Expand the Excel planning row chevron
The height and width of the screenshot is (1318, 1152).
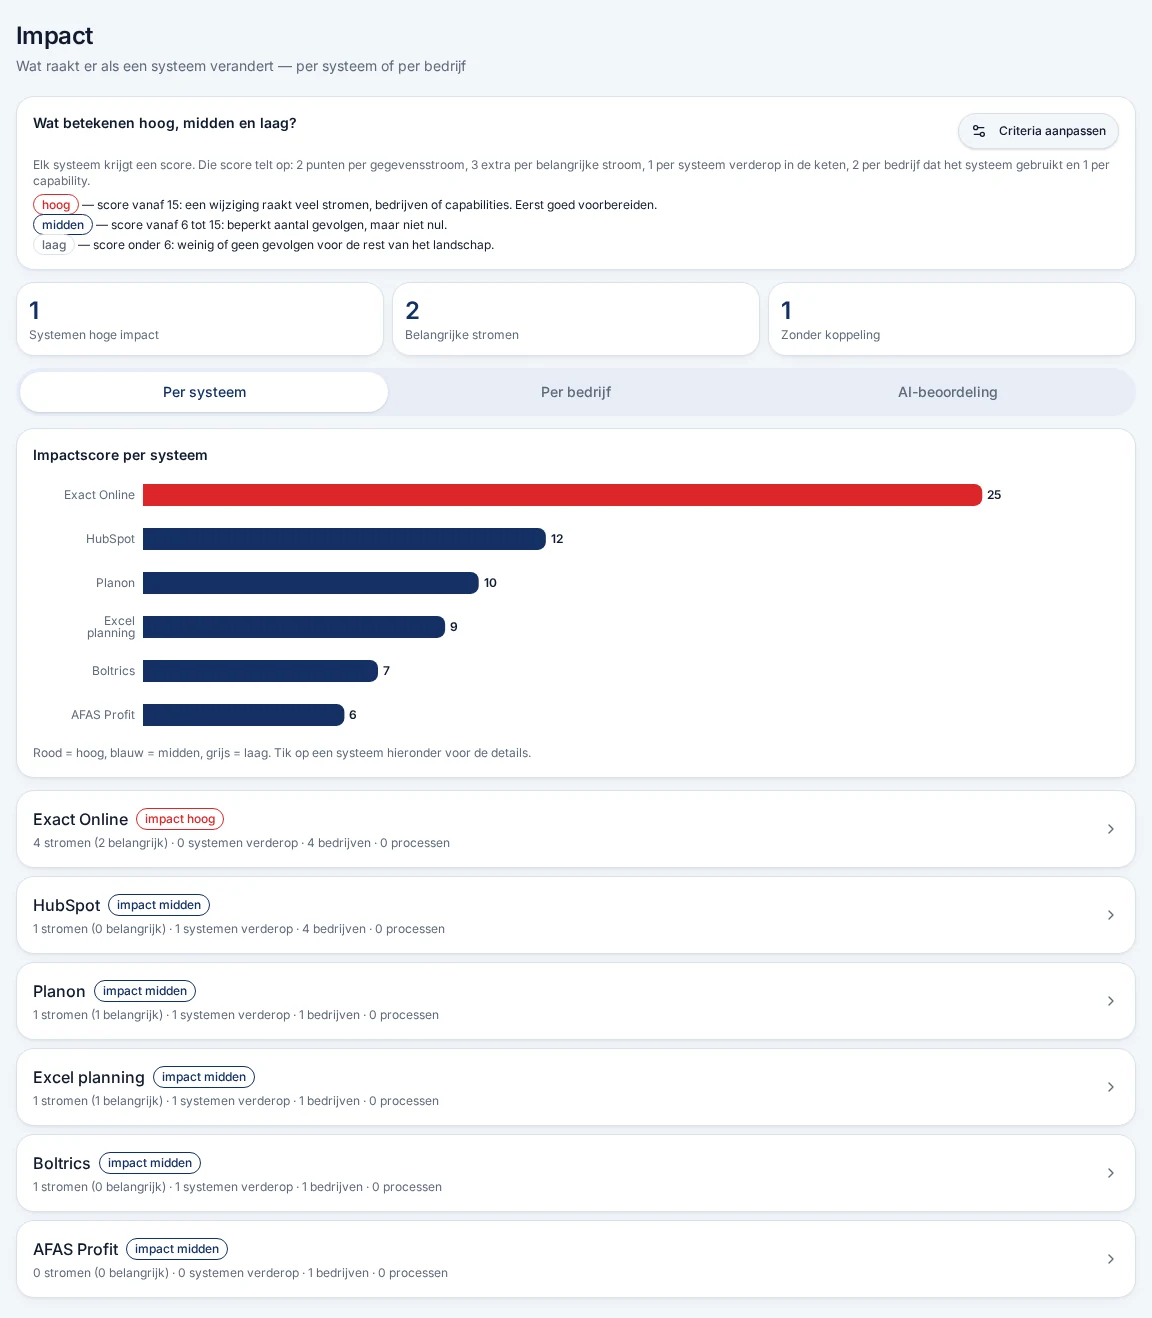point(1110,1087)
